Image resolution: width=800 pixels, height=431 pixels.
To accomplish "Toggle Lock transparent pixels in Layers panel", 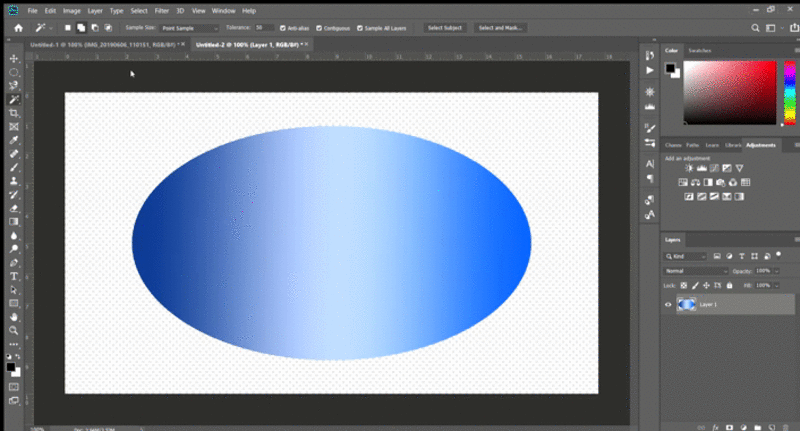I will (x=684, y=286).
